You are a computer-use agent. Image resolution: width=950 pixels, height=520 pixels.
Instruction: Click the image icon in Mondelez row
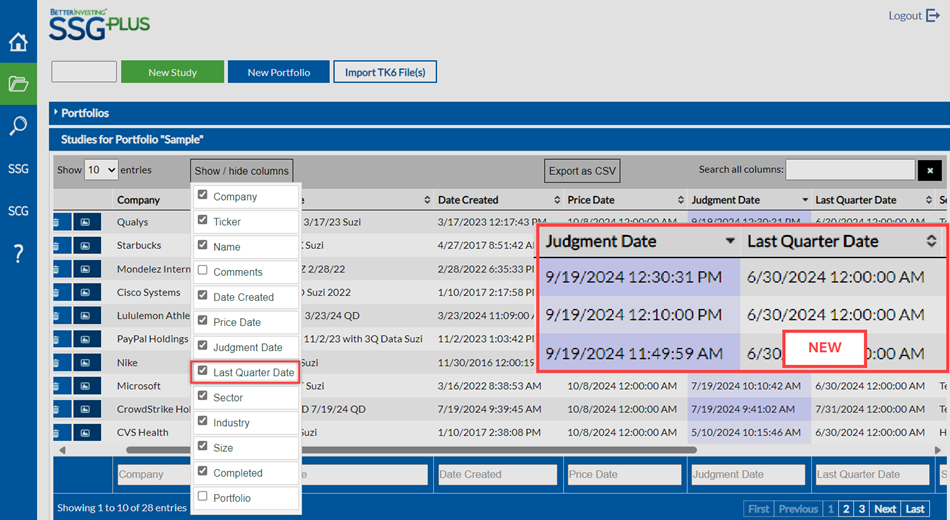87,269
